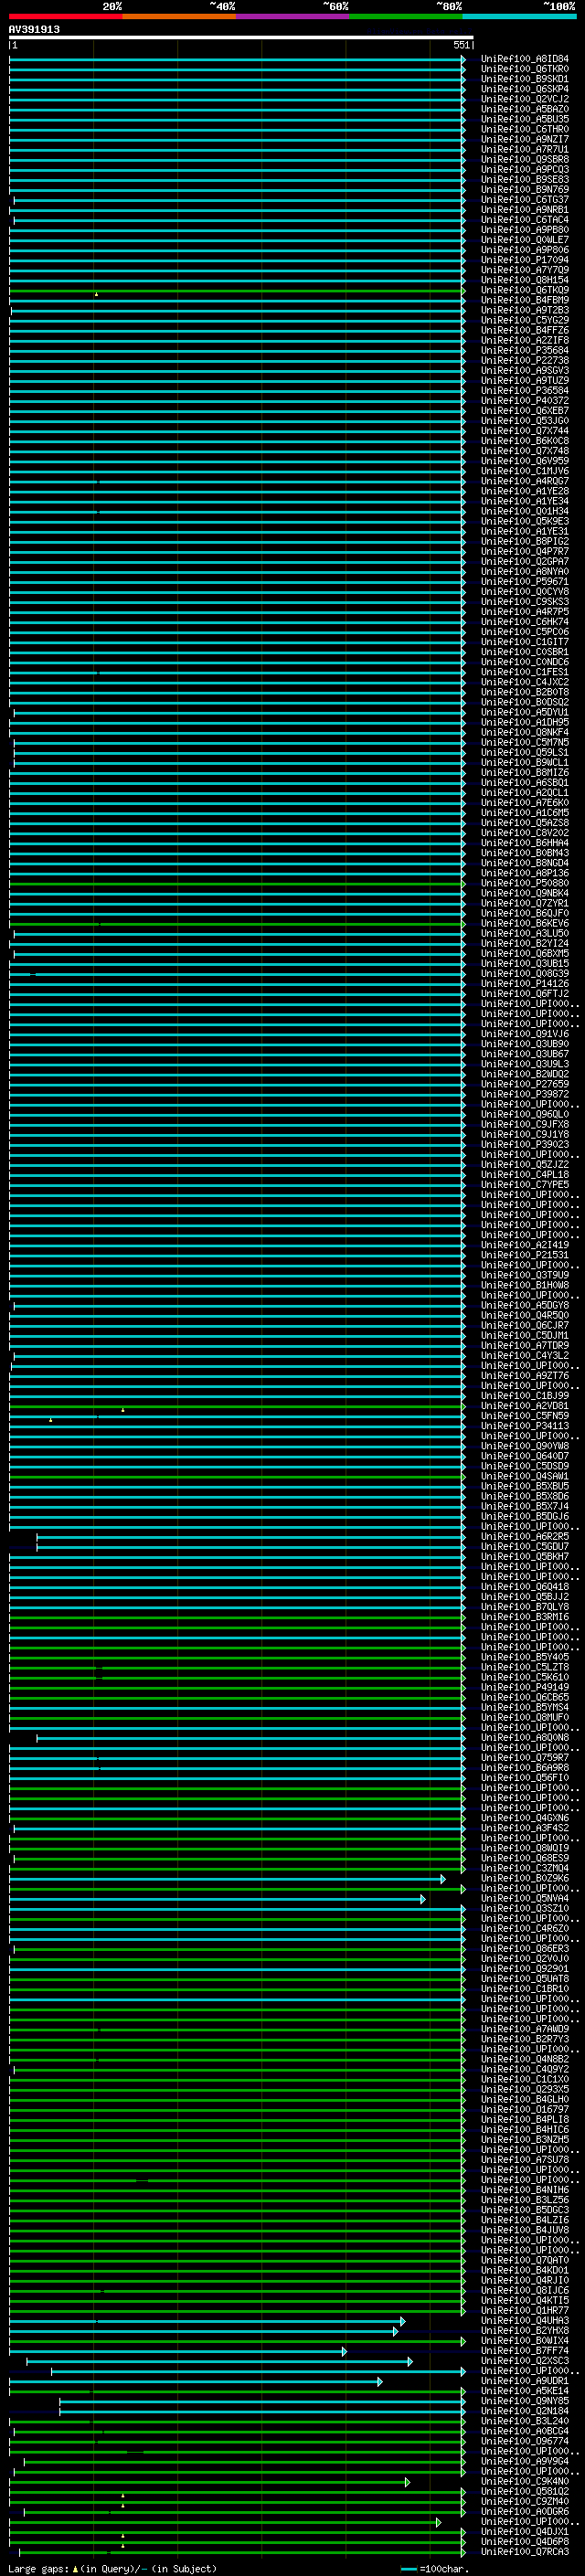This screenshot has width=585, height=2576.
Task: Select hit UniRef100_Q4UHA3
Action: 524,2320
